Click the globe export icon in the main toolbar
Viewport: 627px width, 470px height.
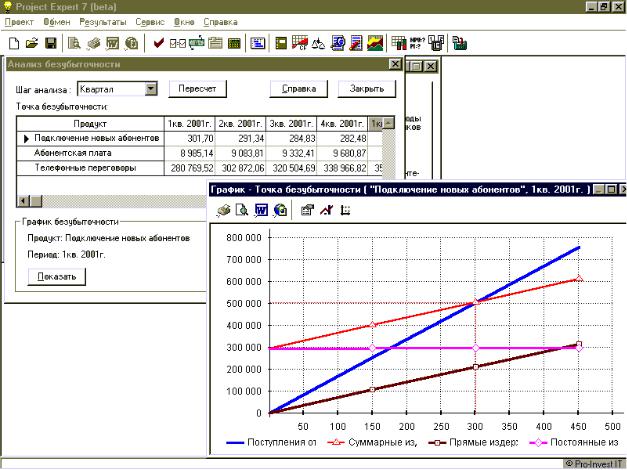coord(131,43)
